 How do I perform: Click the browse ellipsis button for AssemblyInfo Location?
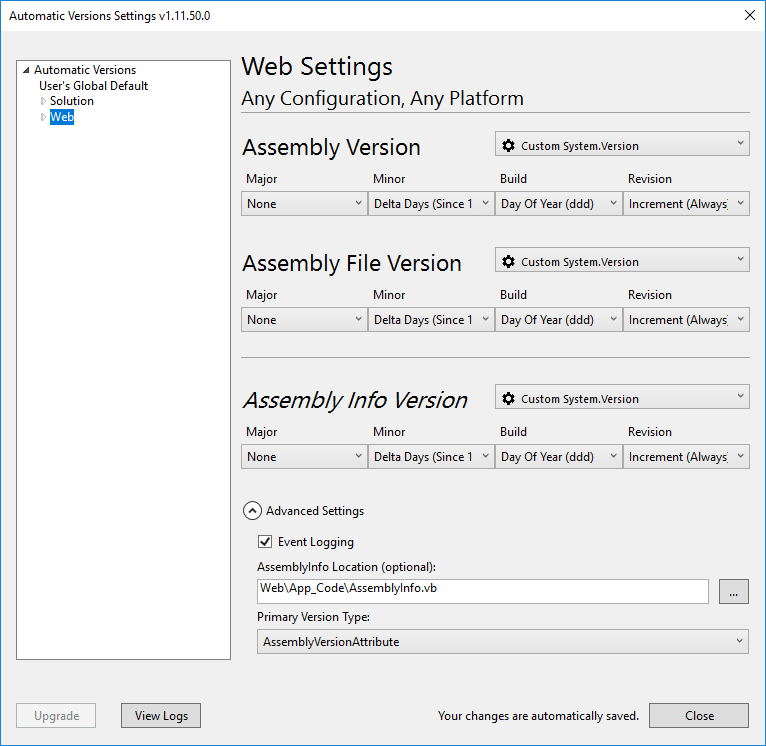[733, 592]
